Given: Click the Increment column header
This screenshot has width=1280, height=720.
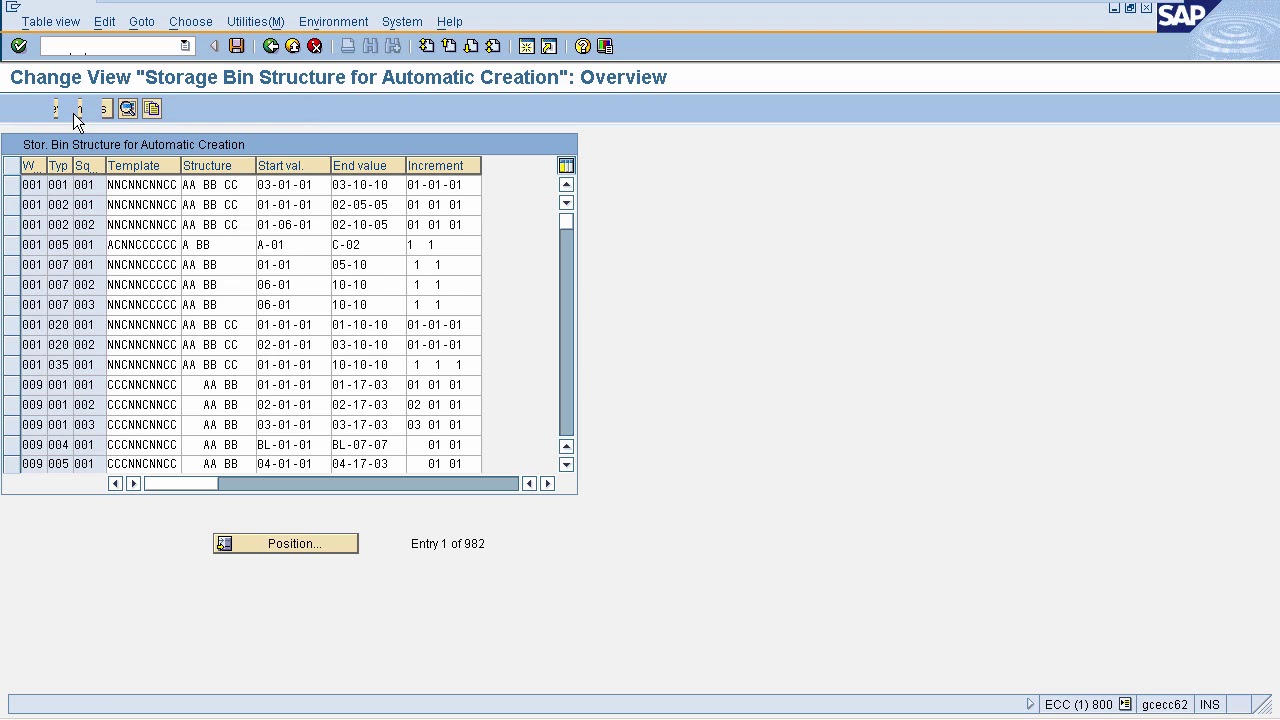Looking at the screenshot, I should coord(443,165).
